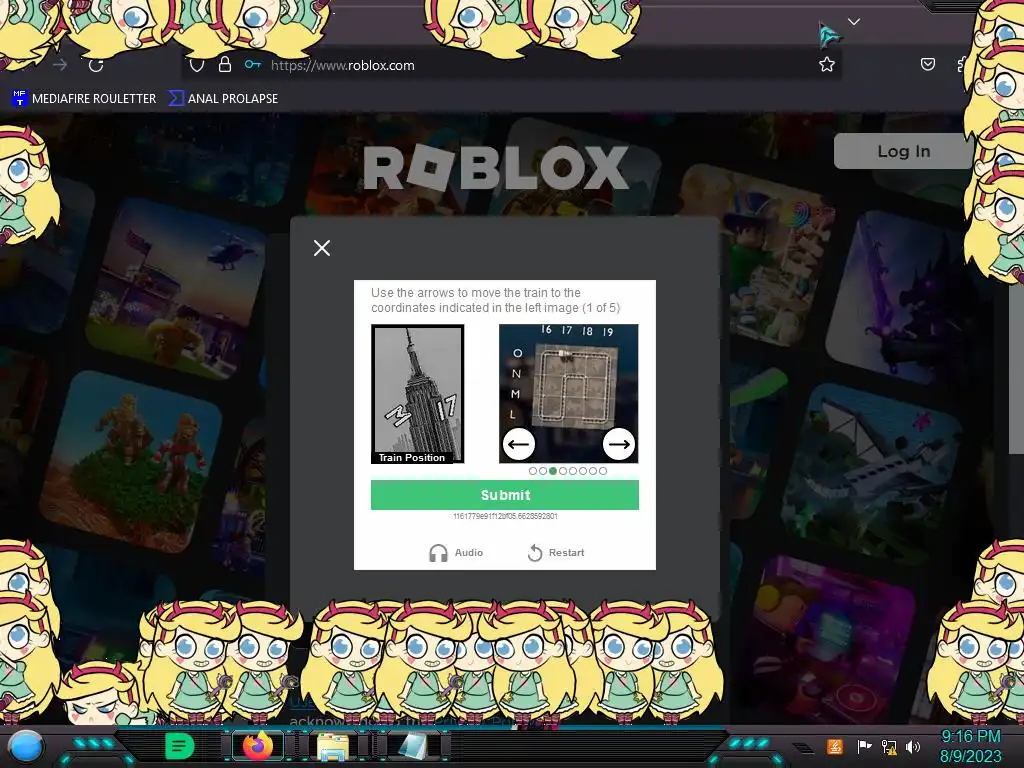Open File Explorer from the taskbar
The image size is (1024, 768).
point(332,746)
